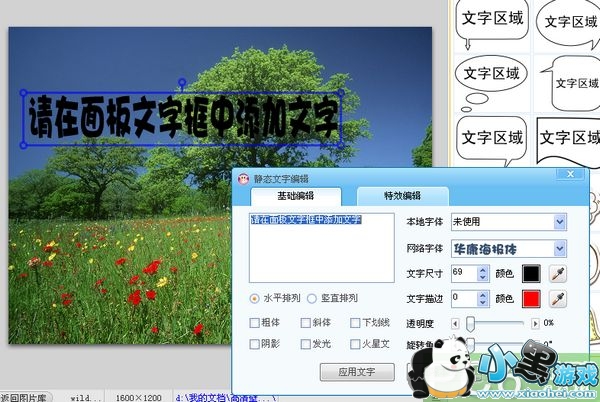This screenshot has height=402, width=600.
Task: Click the 静态文字编辑 dialog title icon
Action: (243, 179)
